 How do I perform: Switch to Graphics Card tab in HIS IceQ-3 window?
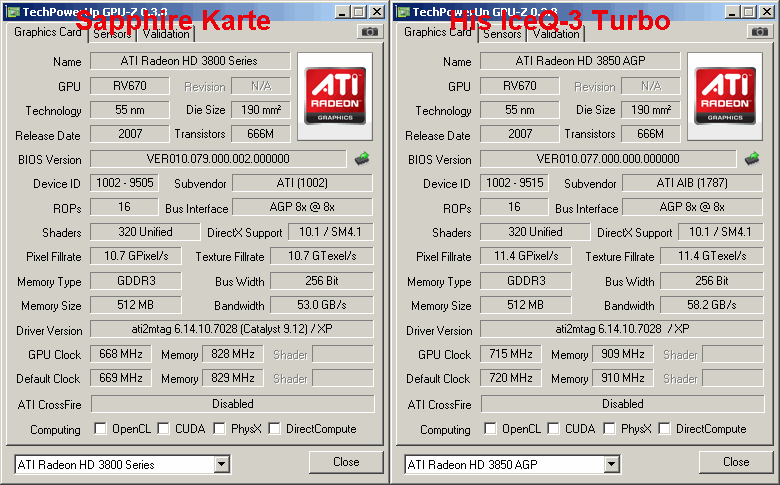437,32
